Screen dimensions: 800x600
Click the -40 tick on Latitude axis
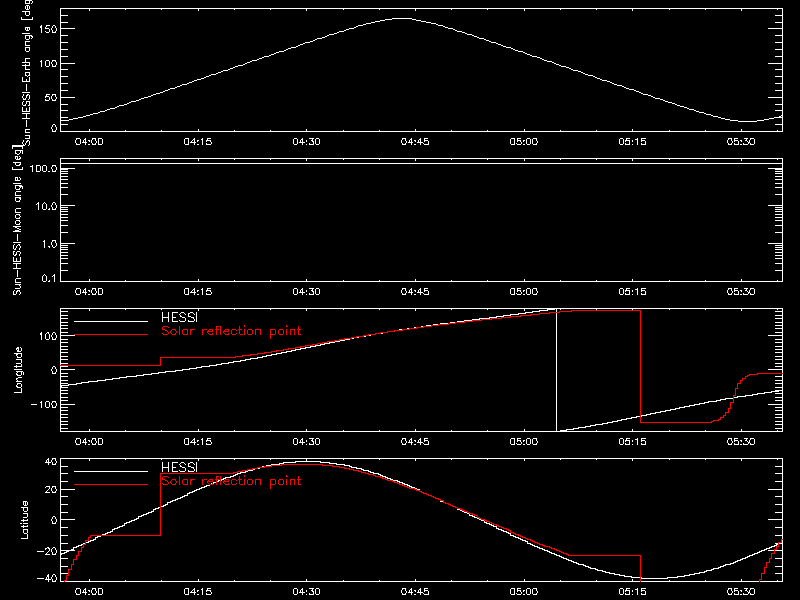click(x=48, y=579)
